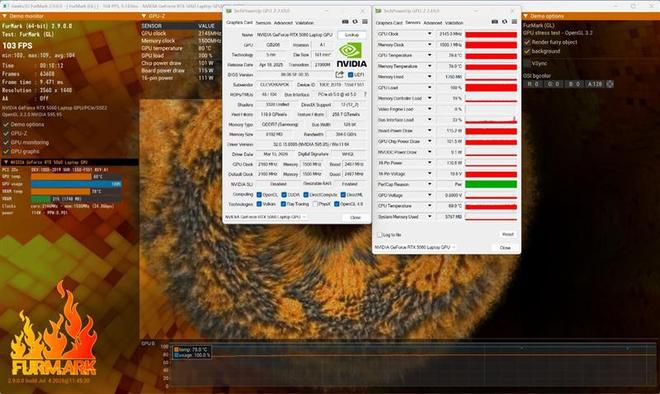Screen dimensions: 660x394
Task: Click the refresh icon in GPU-Z Sensors window
Action: tap(504, 21)
